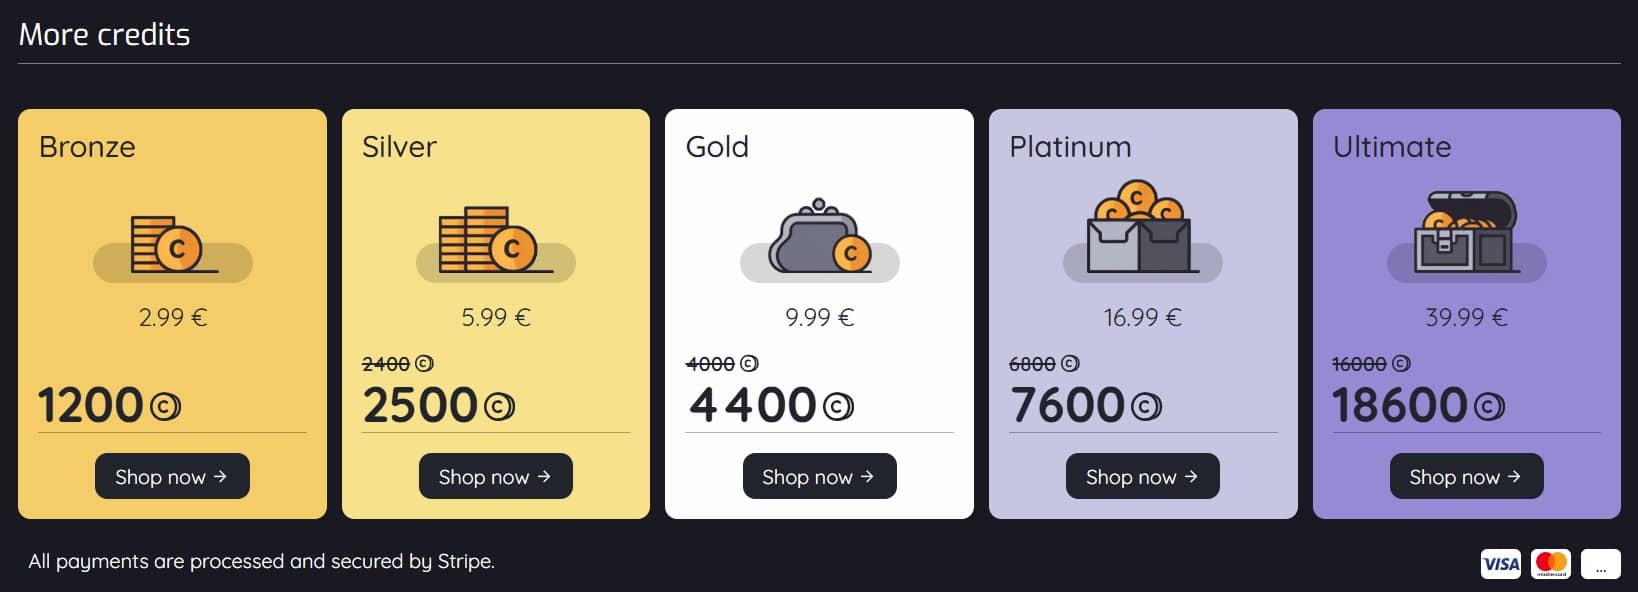Click the More credits heading
The width and height of the screenshot is (1638, 592).
coord(103,34)
